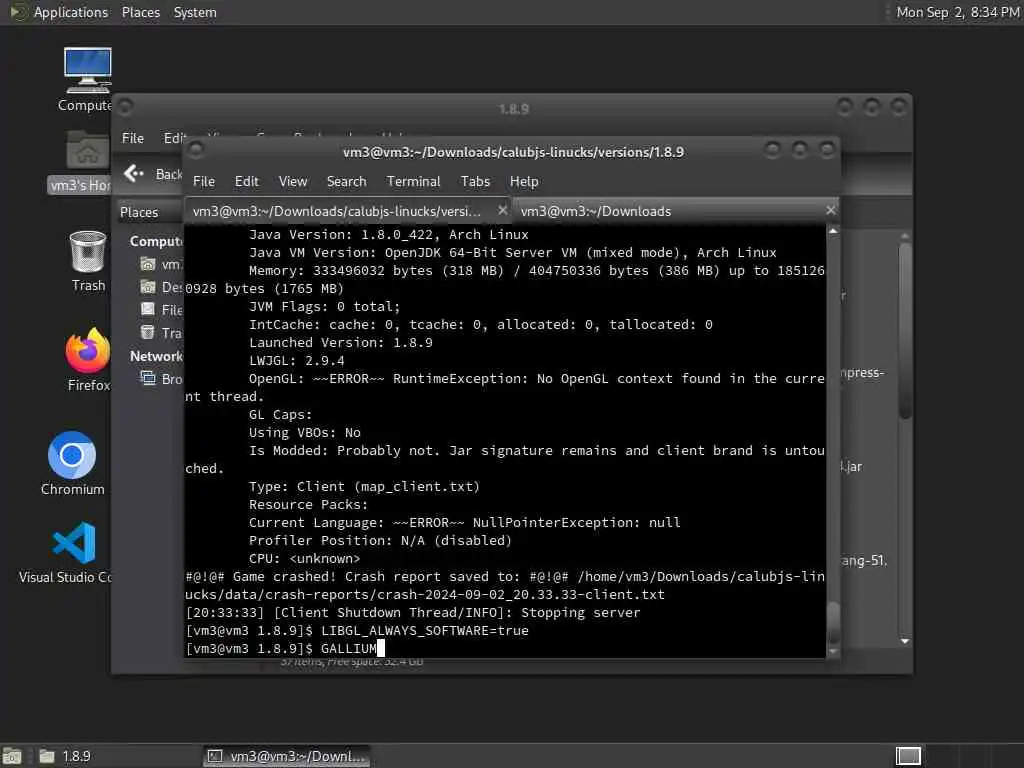Open the terminal File menu

click(x=204, y=182)
